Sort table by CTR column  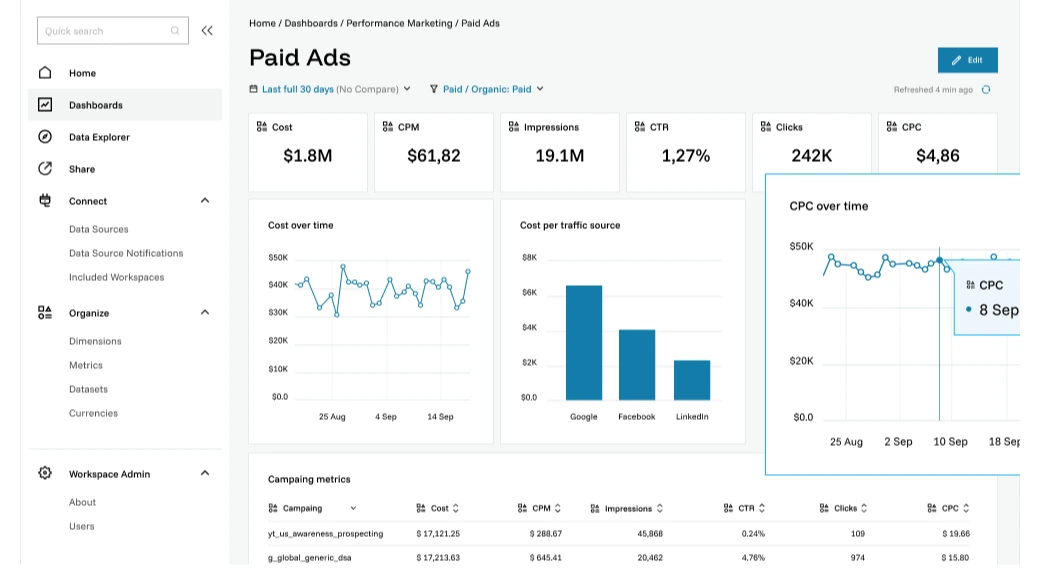tap(762, 508)
